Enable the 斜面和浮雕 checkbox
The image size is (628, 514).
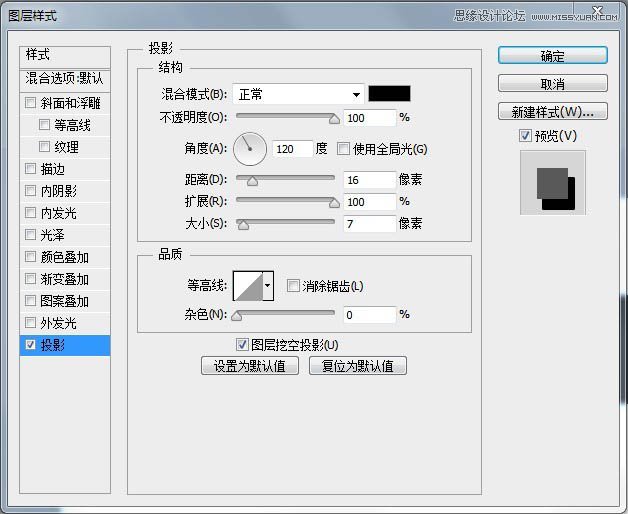(x=30, y=103)
